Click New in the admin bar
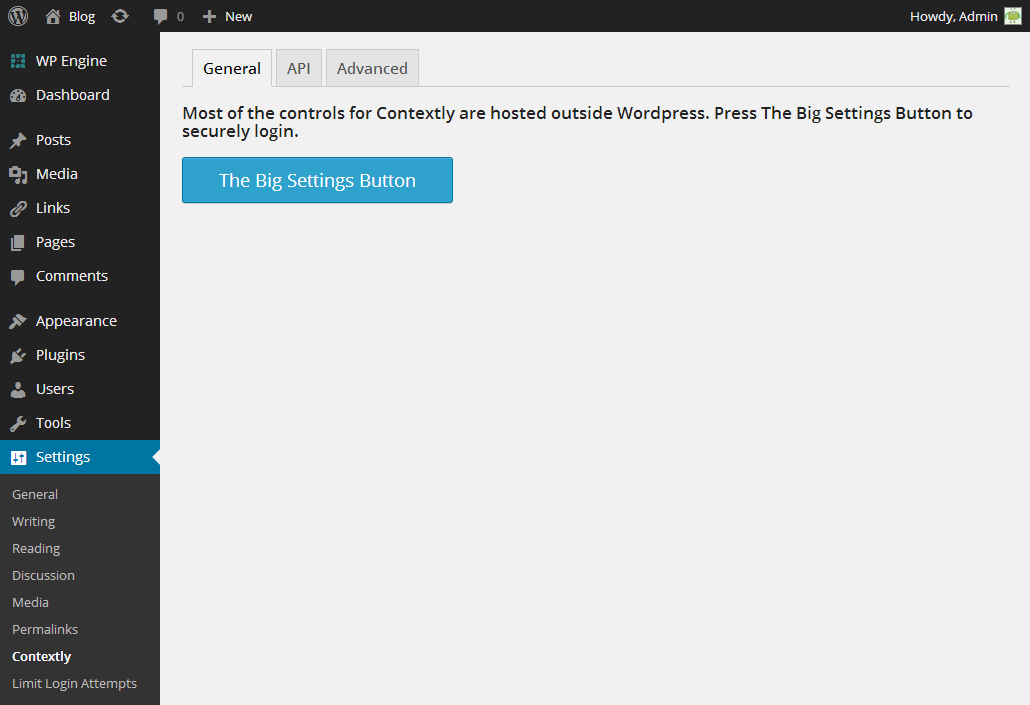Viewport: 1030px width, 705px height. 238,16
